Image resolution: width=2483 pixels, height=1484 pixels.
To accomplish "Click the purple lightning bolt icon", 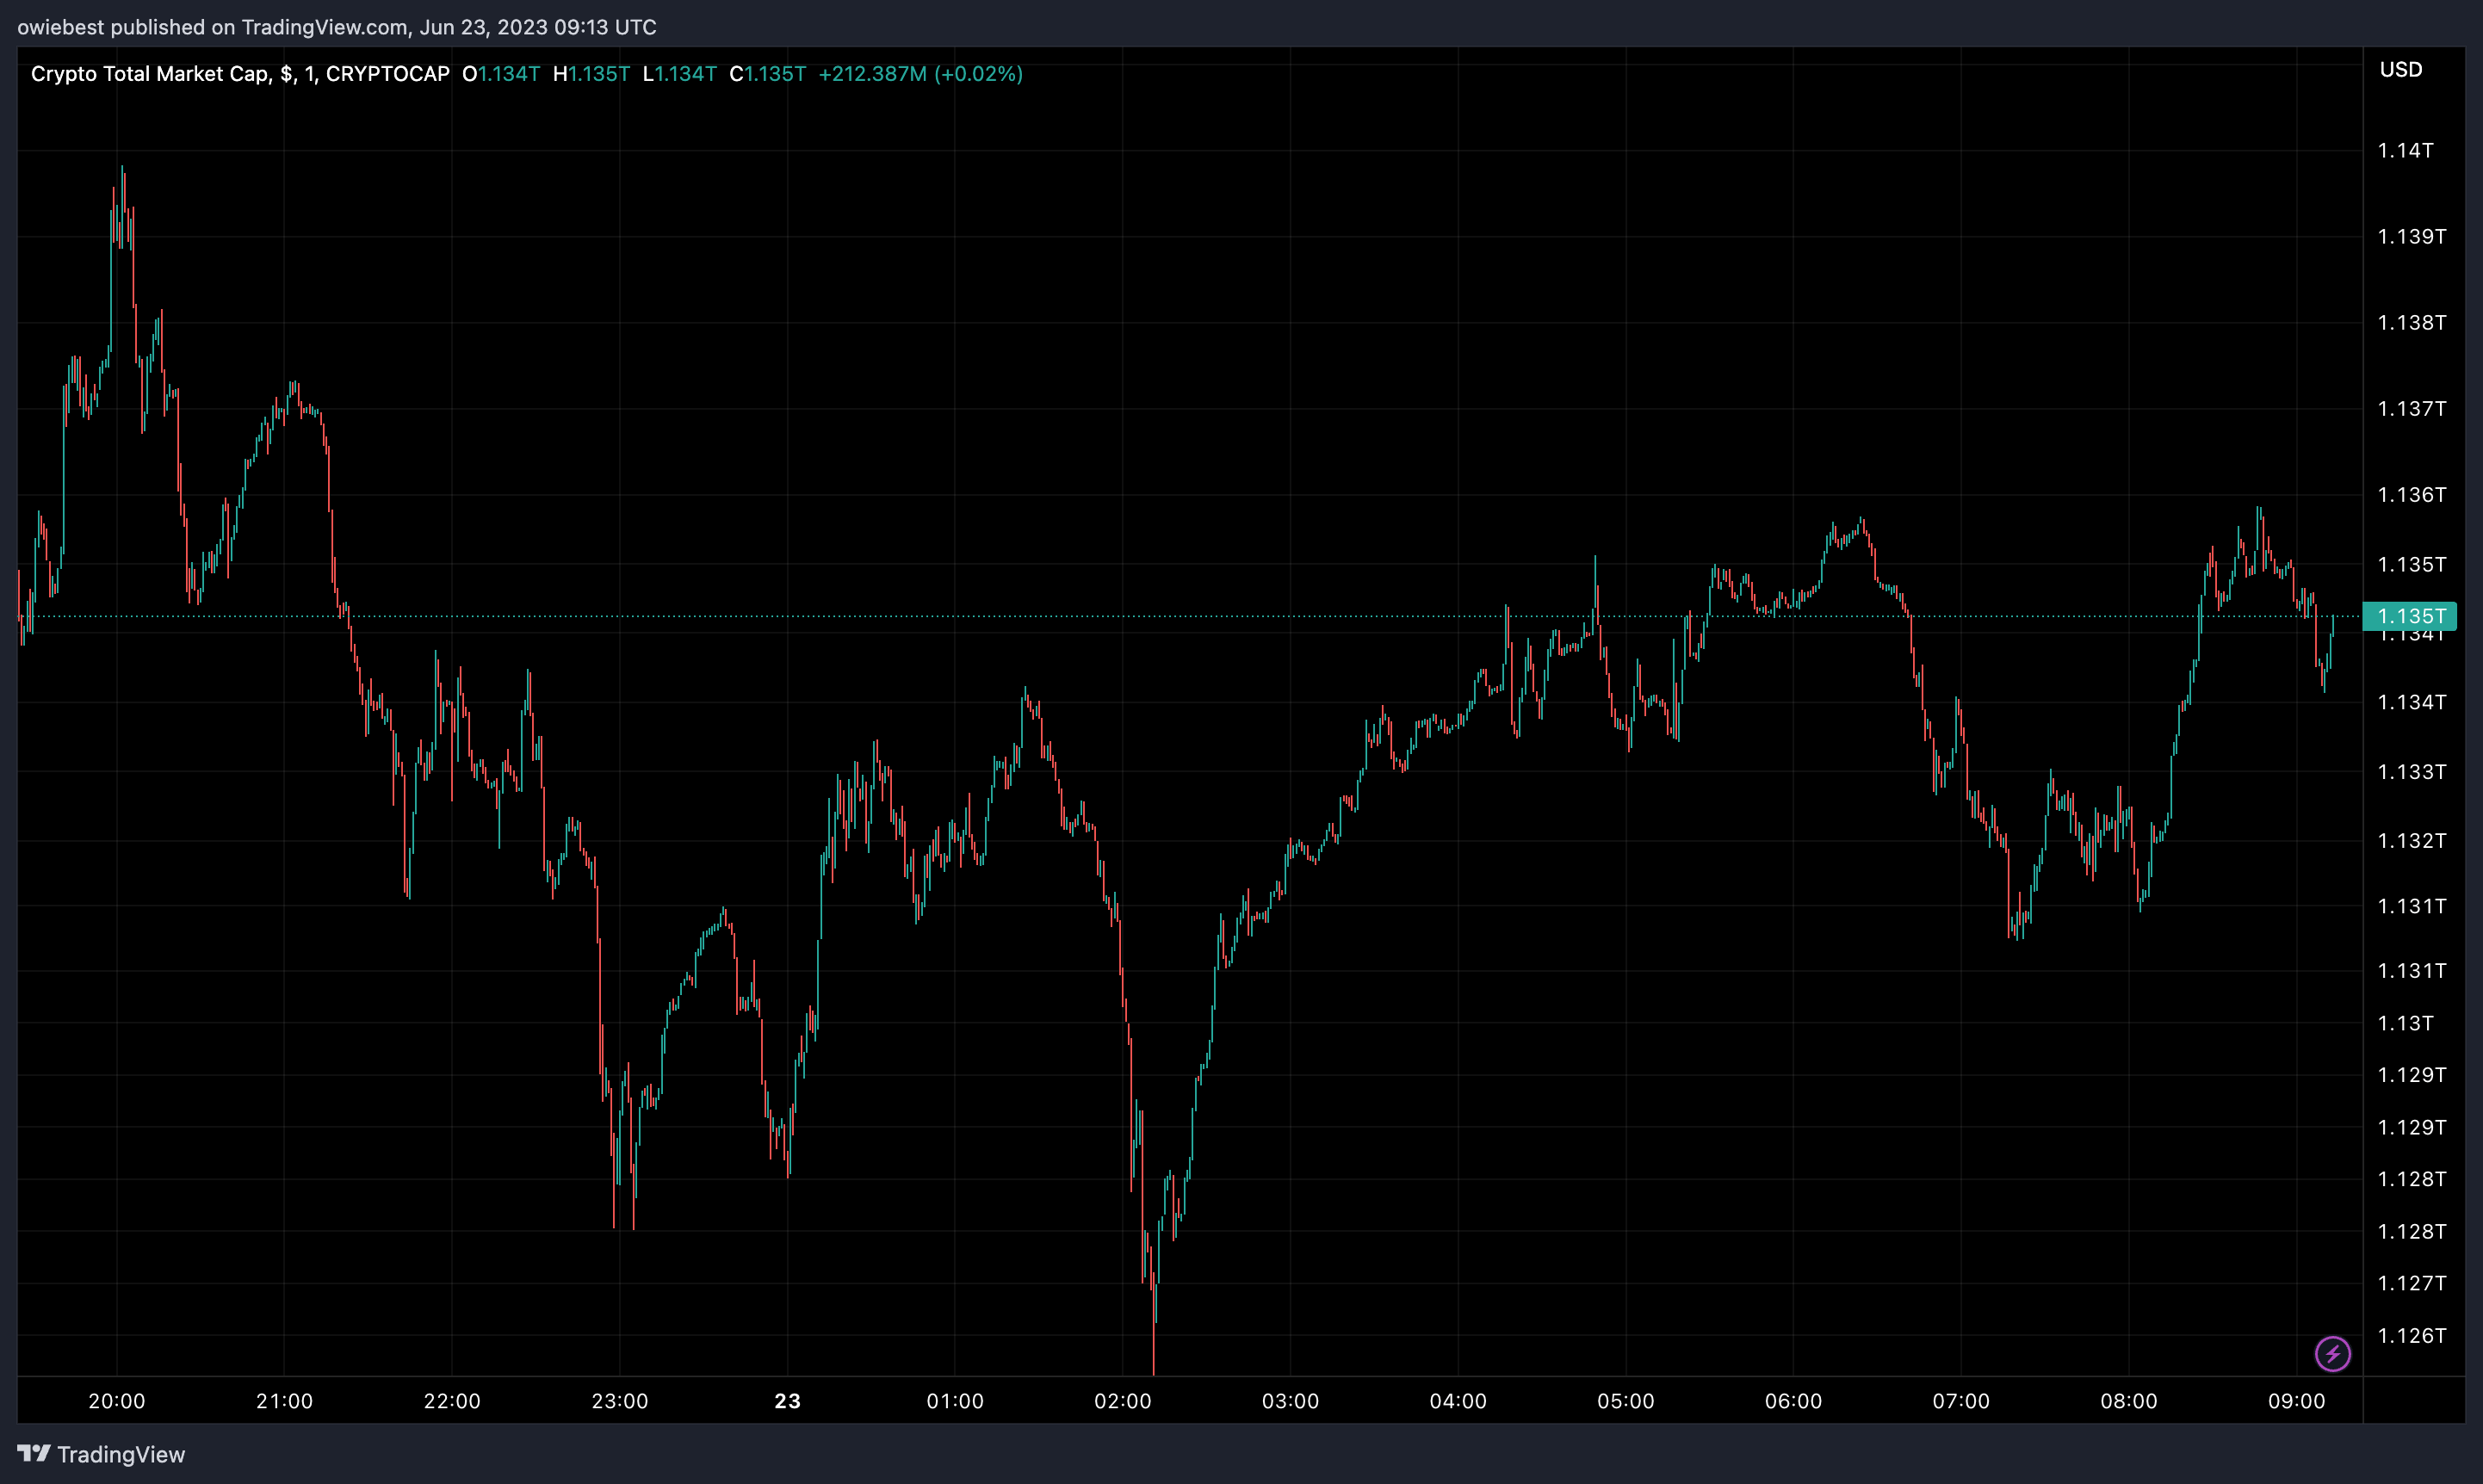I will coord(2332,1354).
